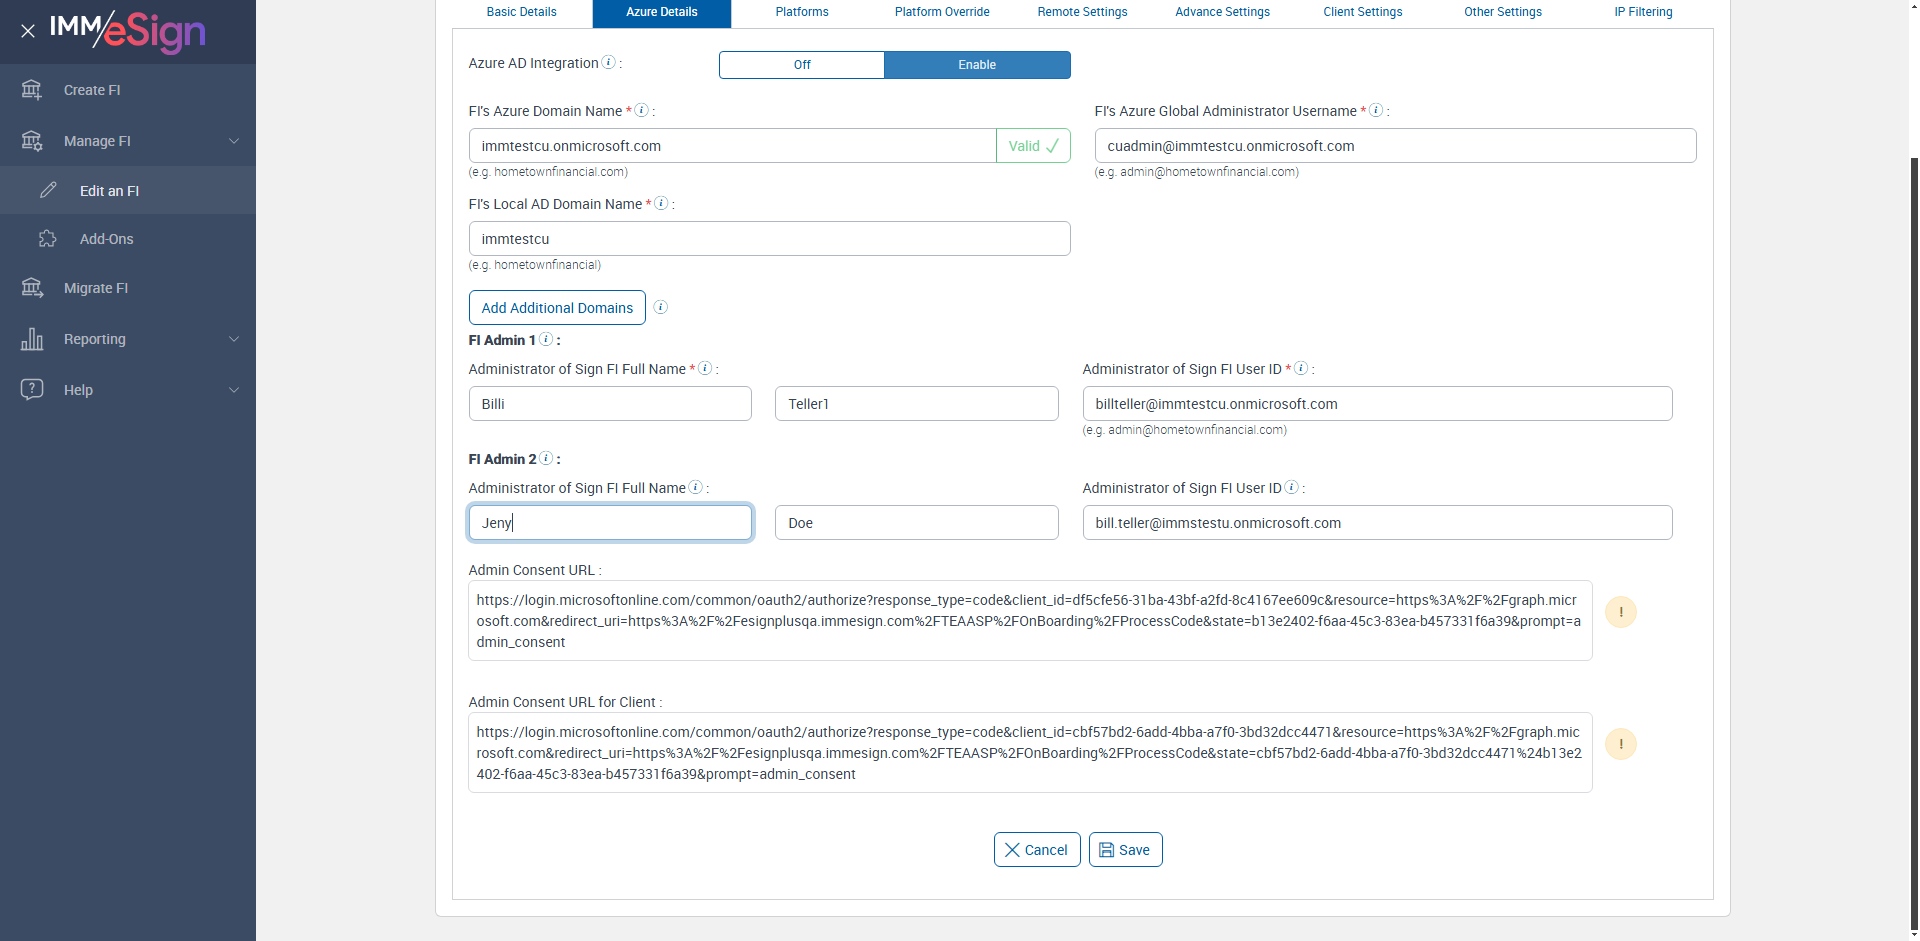This screenshot has width=1920, height=941.
Task: Open the Advance Settings tab
Action: pyautogui.click(x=1222, y=13)
